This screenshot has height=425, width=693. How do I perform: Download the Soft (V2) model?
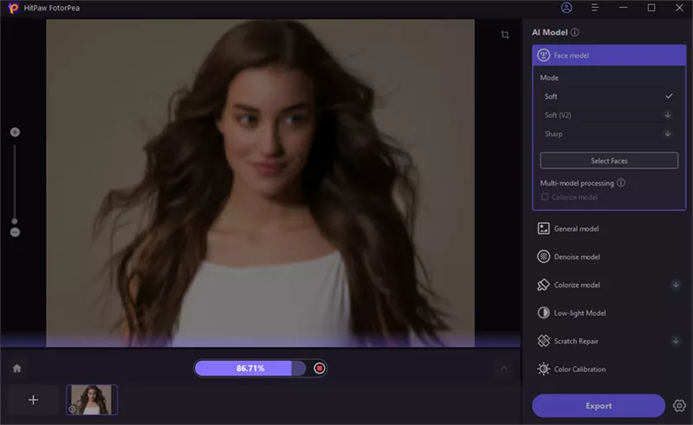click(668, 115)
